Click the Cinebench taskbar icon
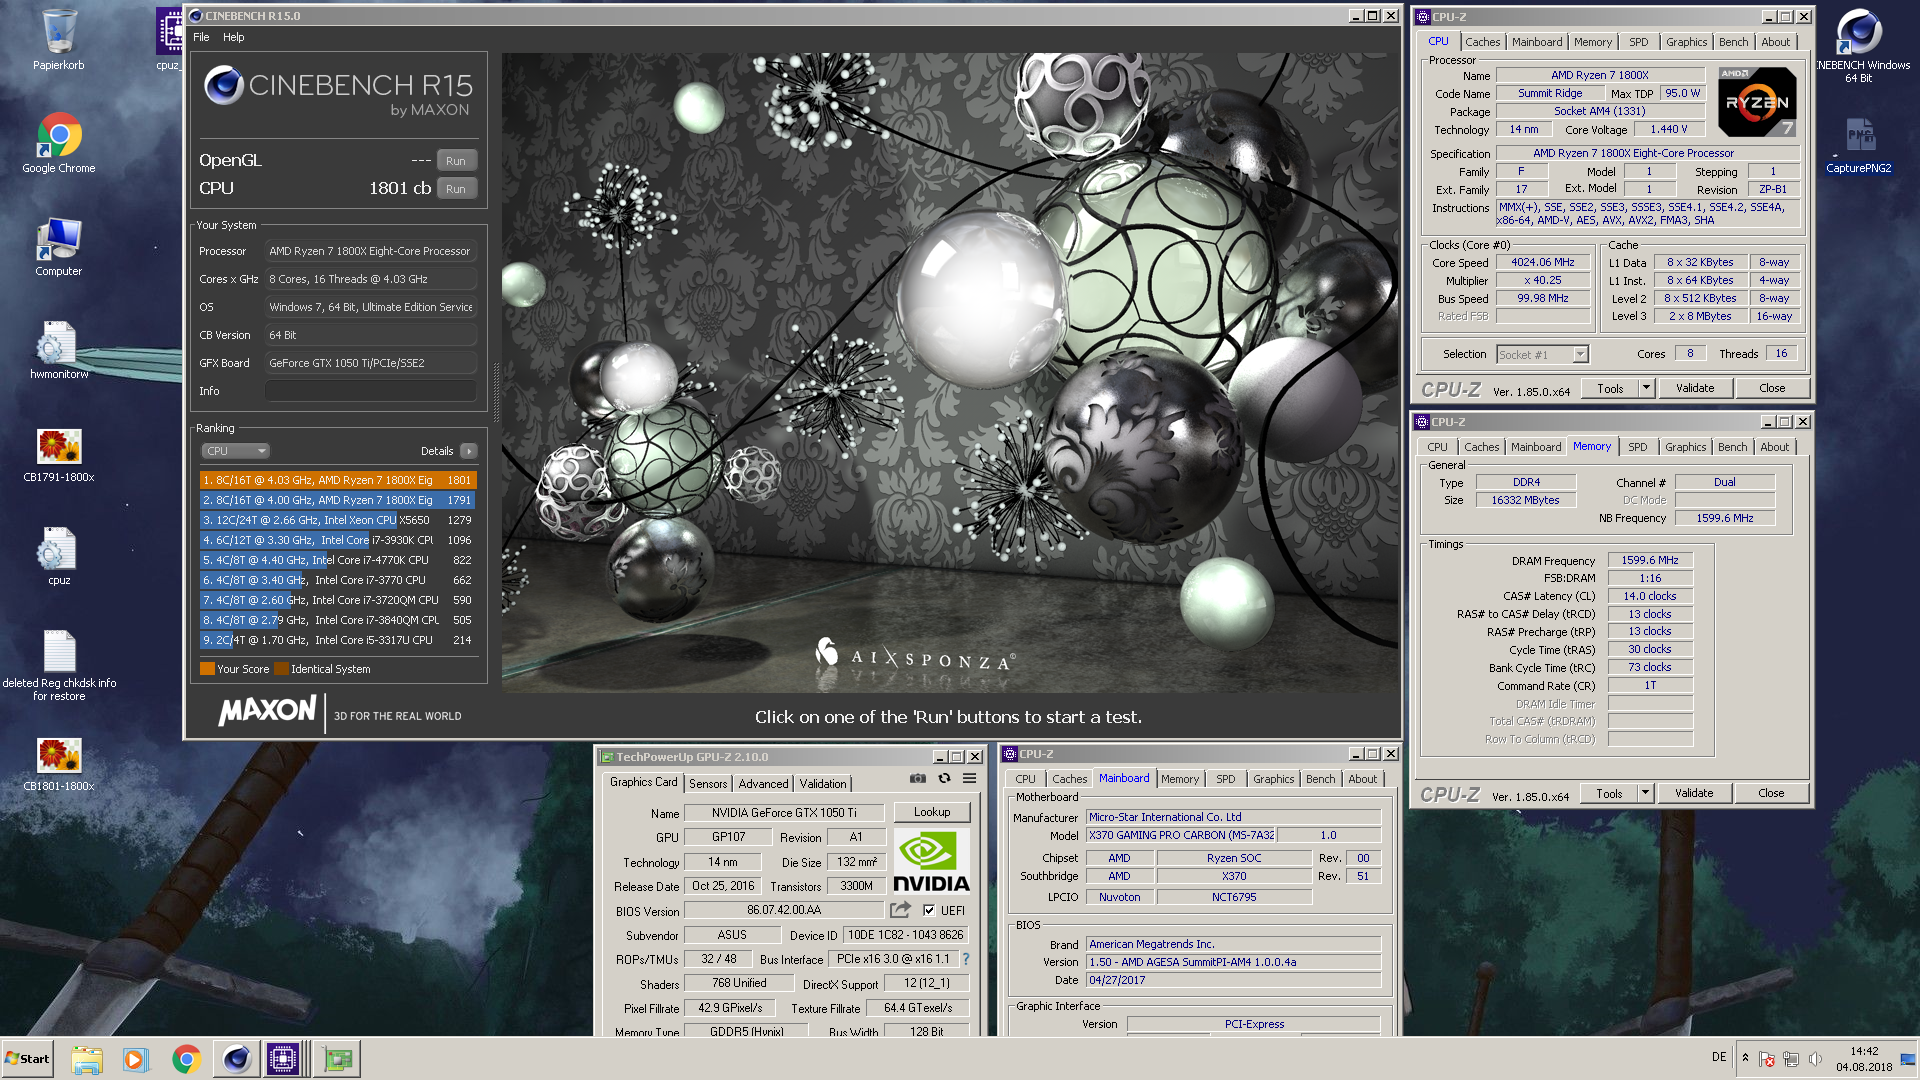 point(236,1059)
